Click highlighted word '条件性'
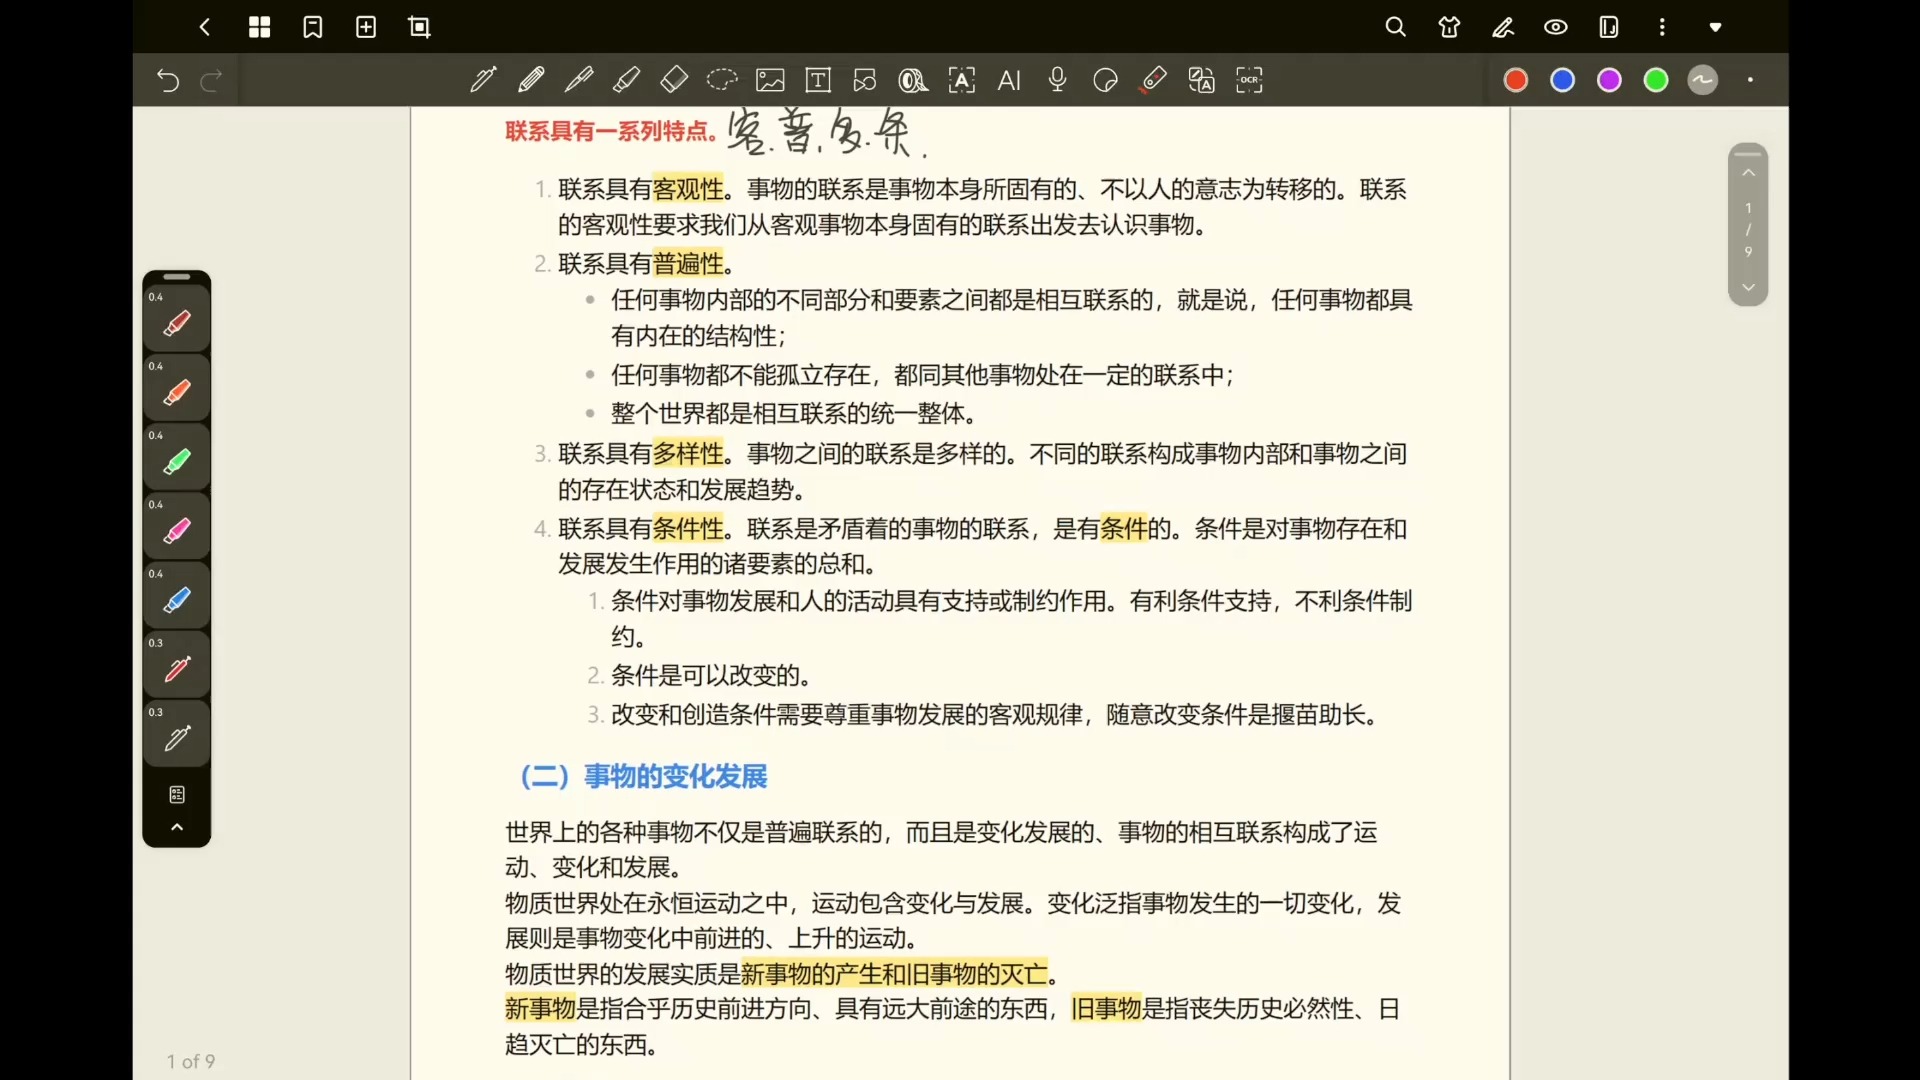Viewport: 1920px width, 1080px height. (x=688, y=528)
